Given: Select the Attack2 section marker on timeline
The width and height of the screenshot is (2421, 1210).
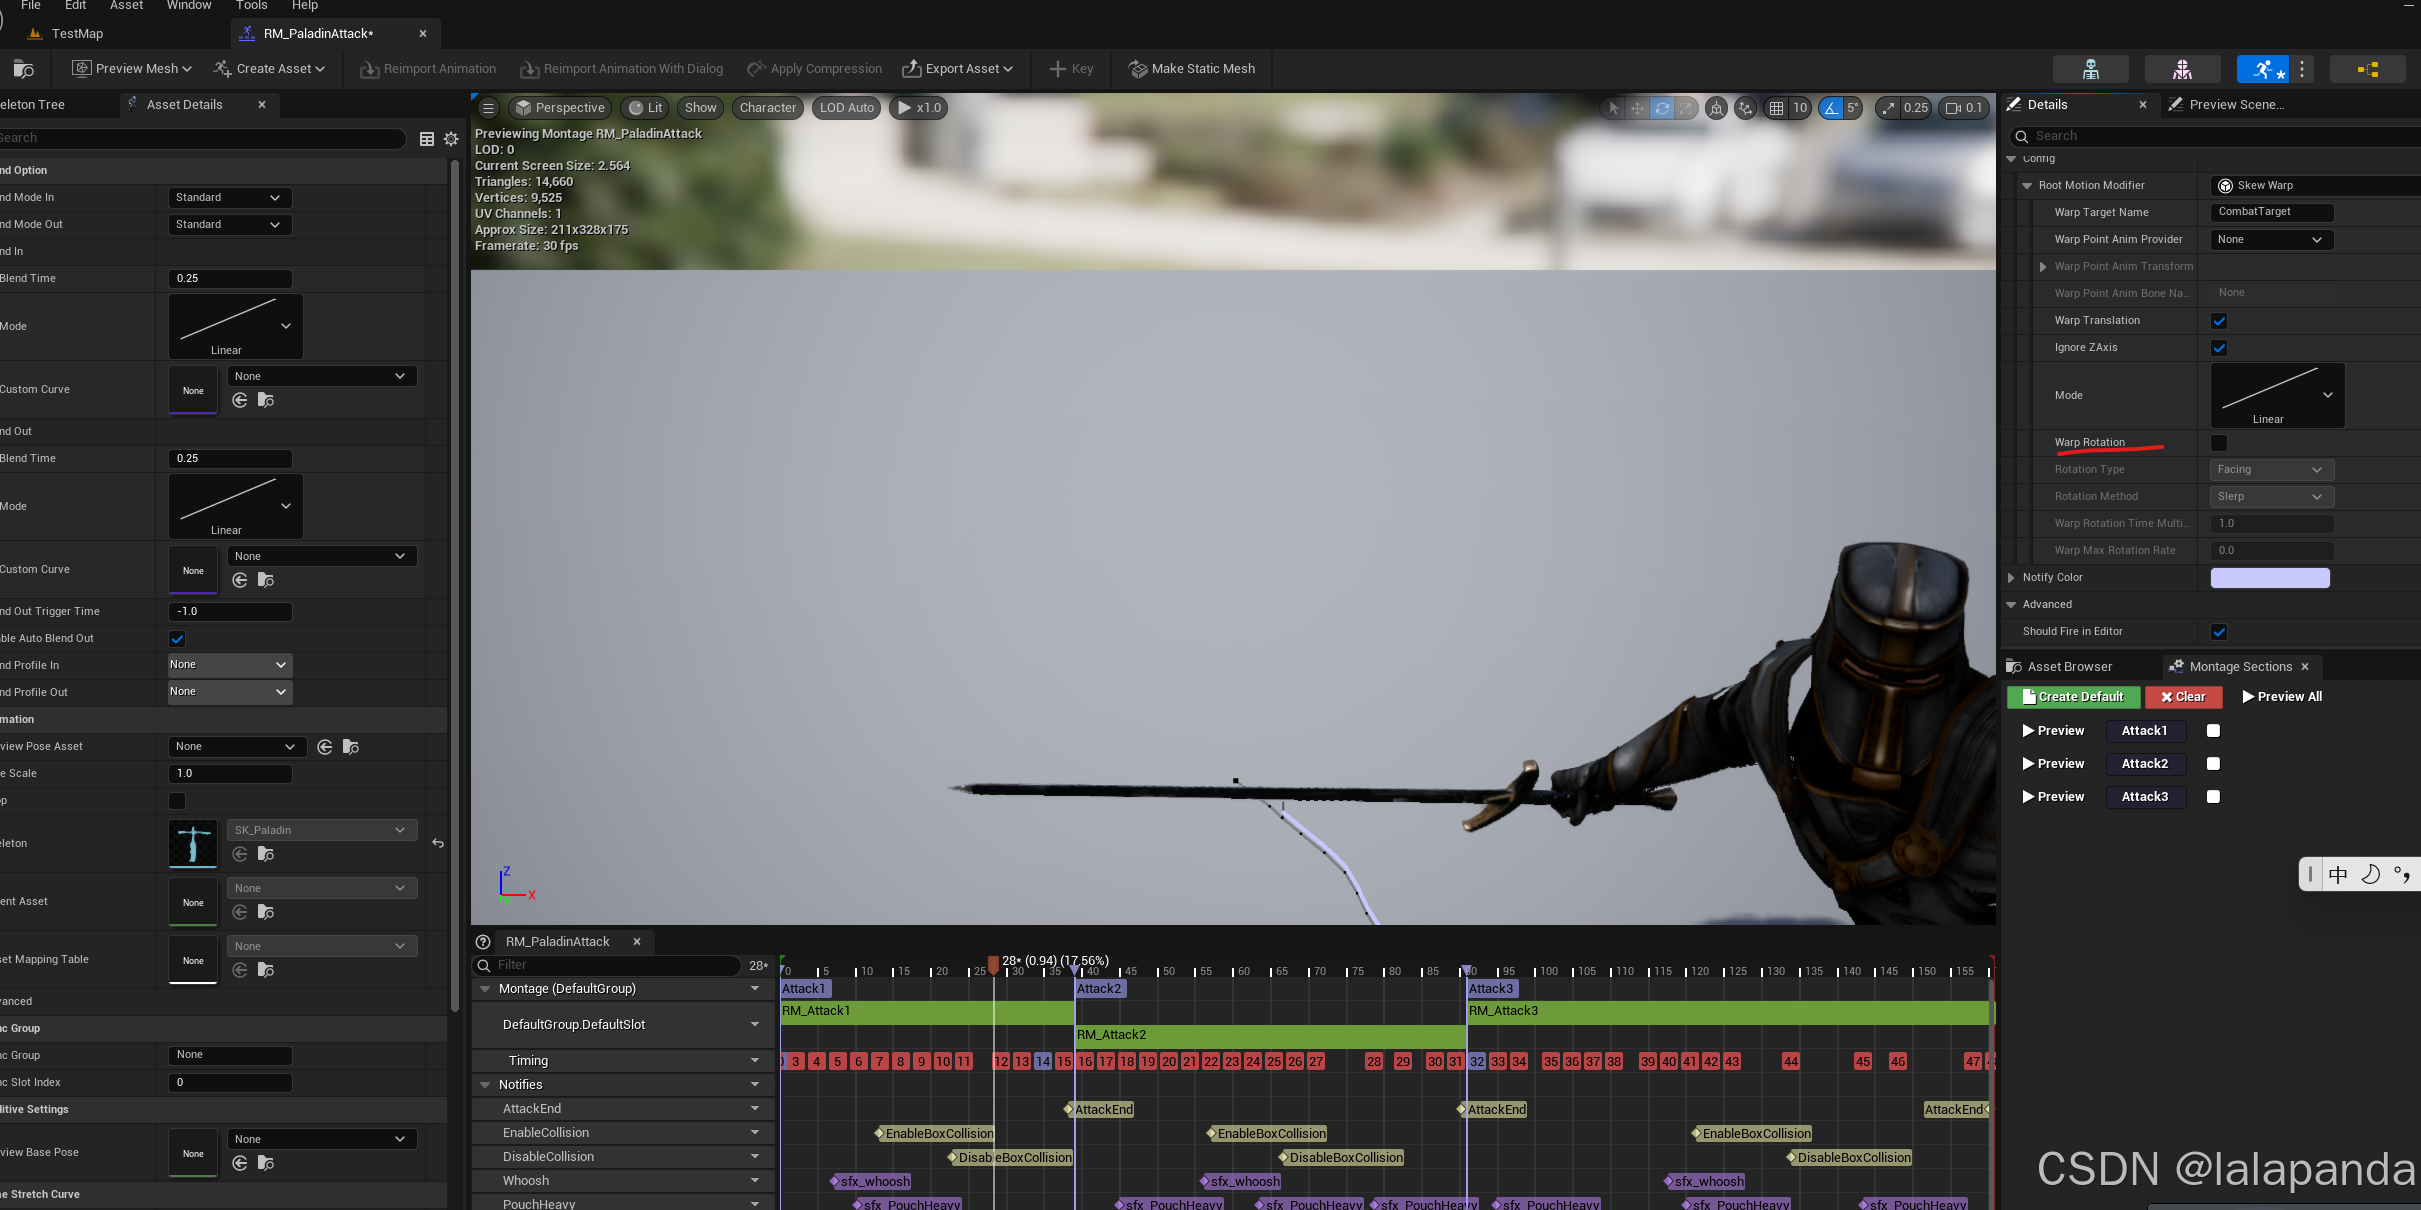Looking at the screenshot, I should click(1099, 989).
